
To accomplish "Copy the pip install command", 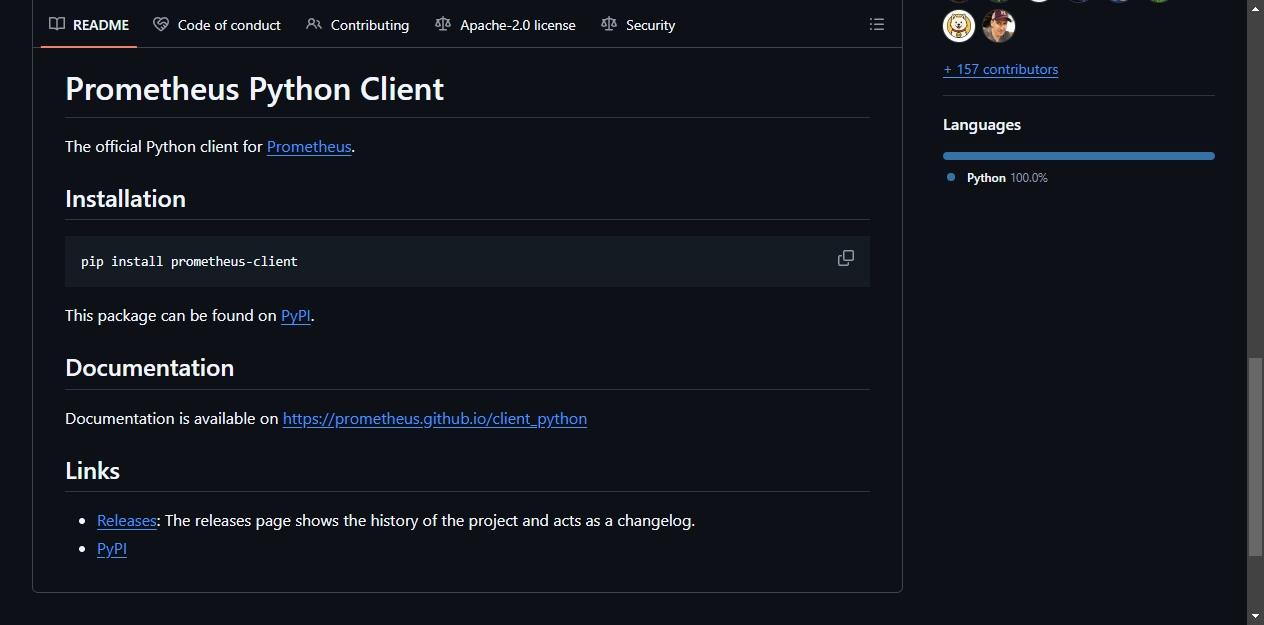I will point(846,258).
